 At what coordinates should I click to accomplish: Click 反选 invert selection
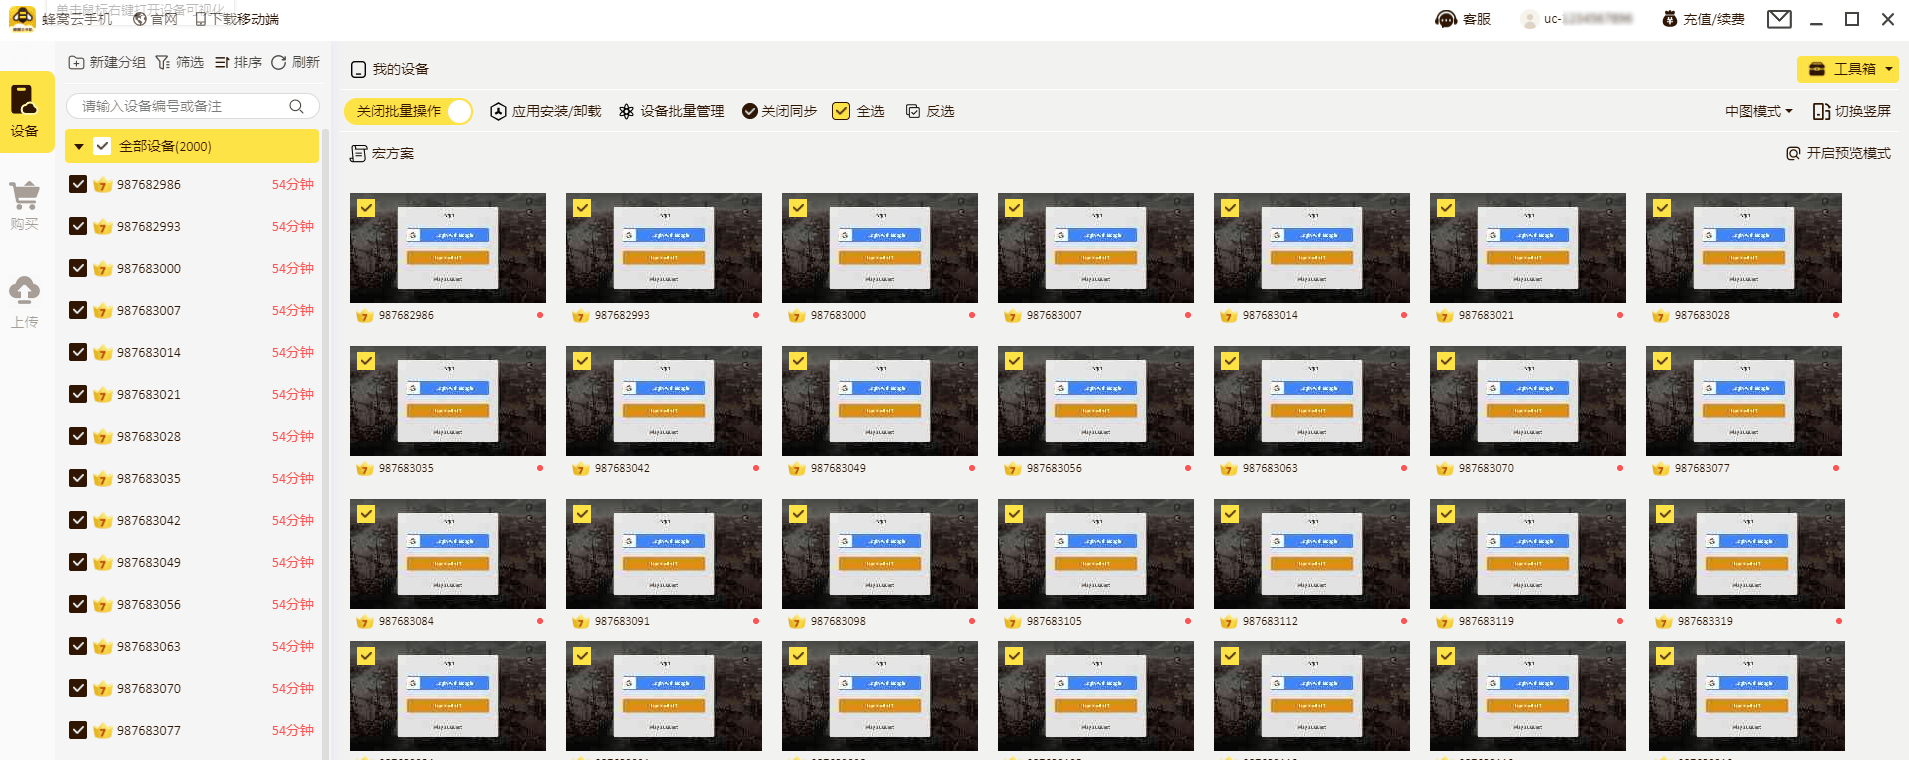click(930, 111)
